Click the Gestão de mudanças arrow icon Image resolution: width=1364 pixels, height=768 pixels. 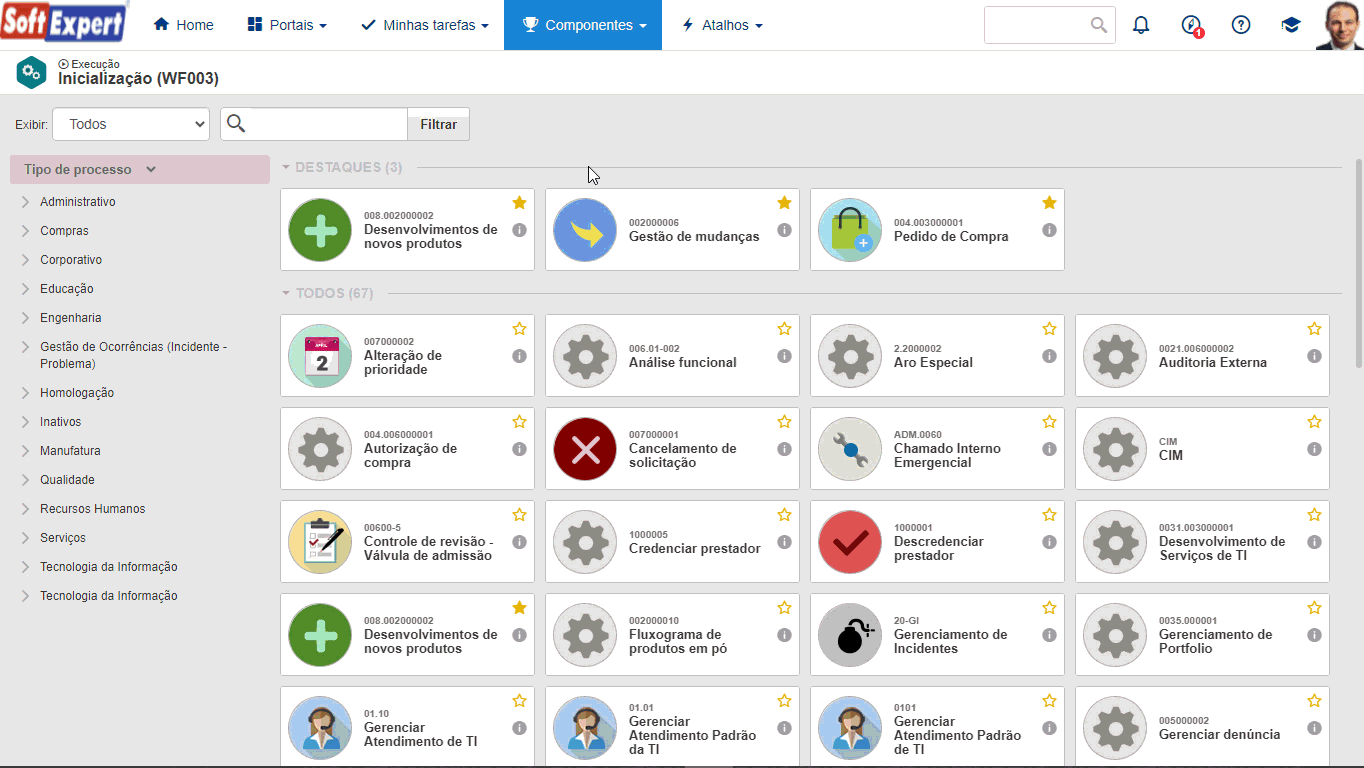[x=585, y=230]
